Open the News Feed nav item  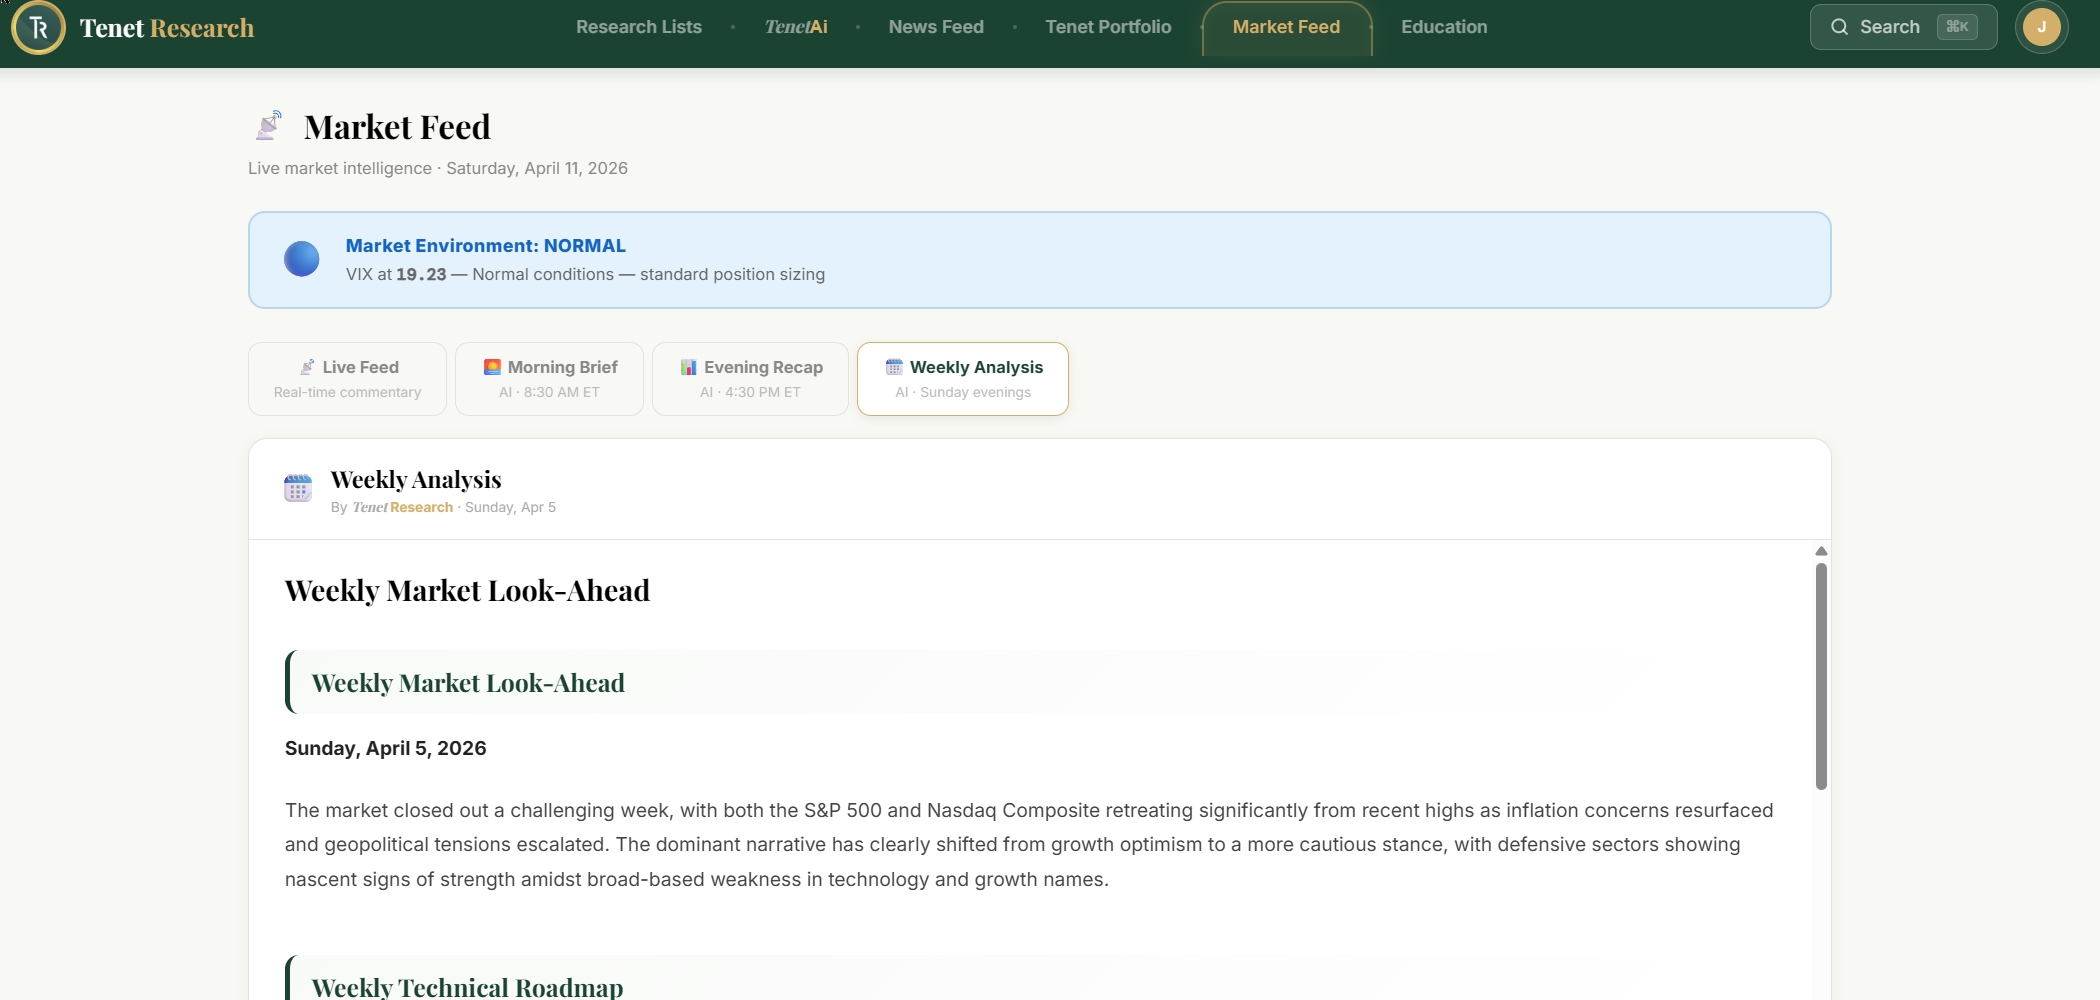936,27
